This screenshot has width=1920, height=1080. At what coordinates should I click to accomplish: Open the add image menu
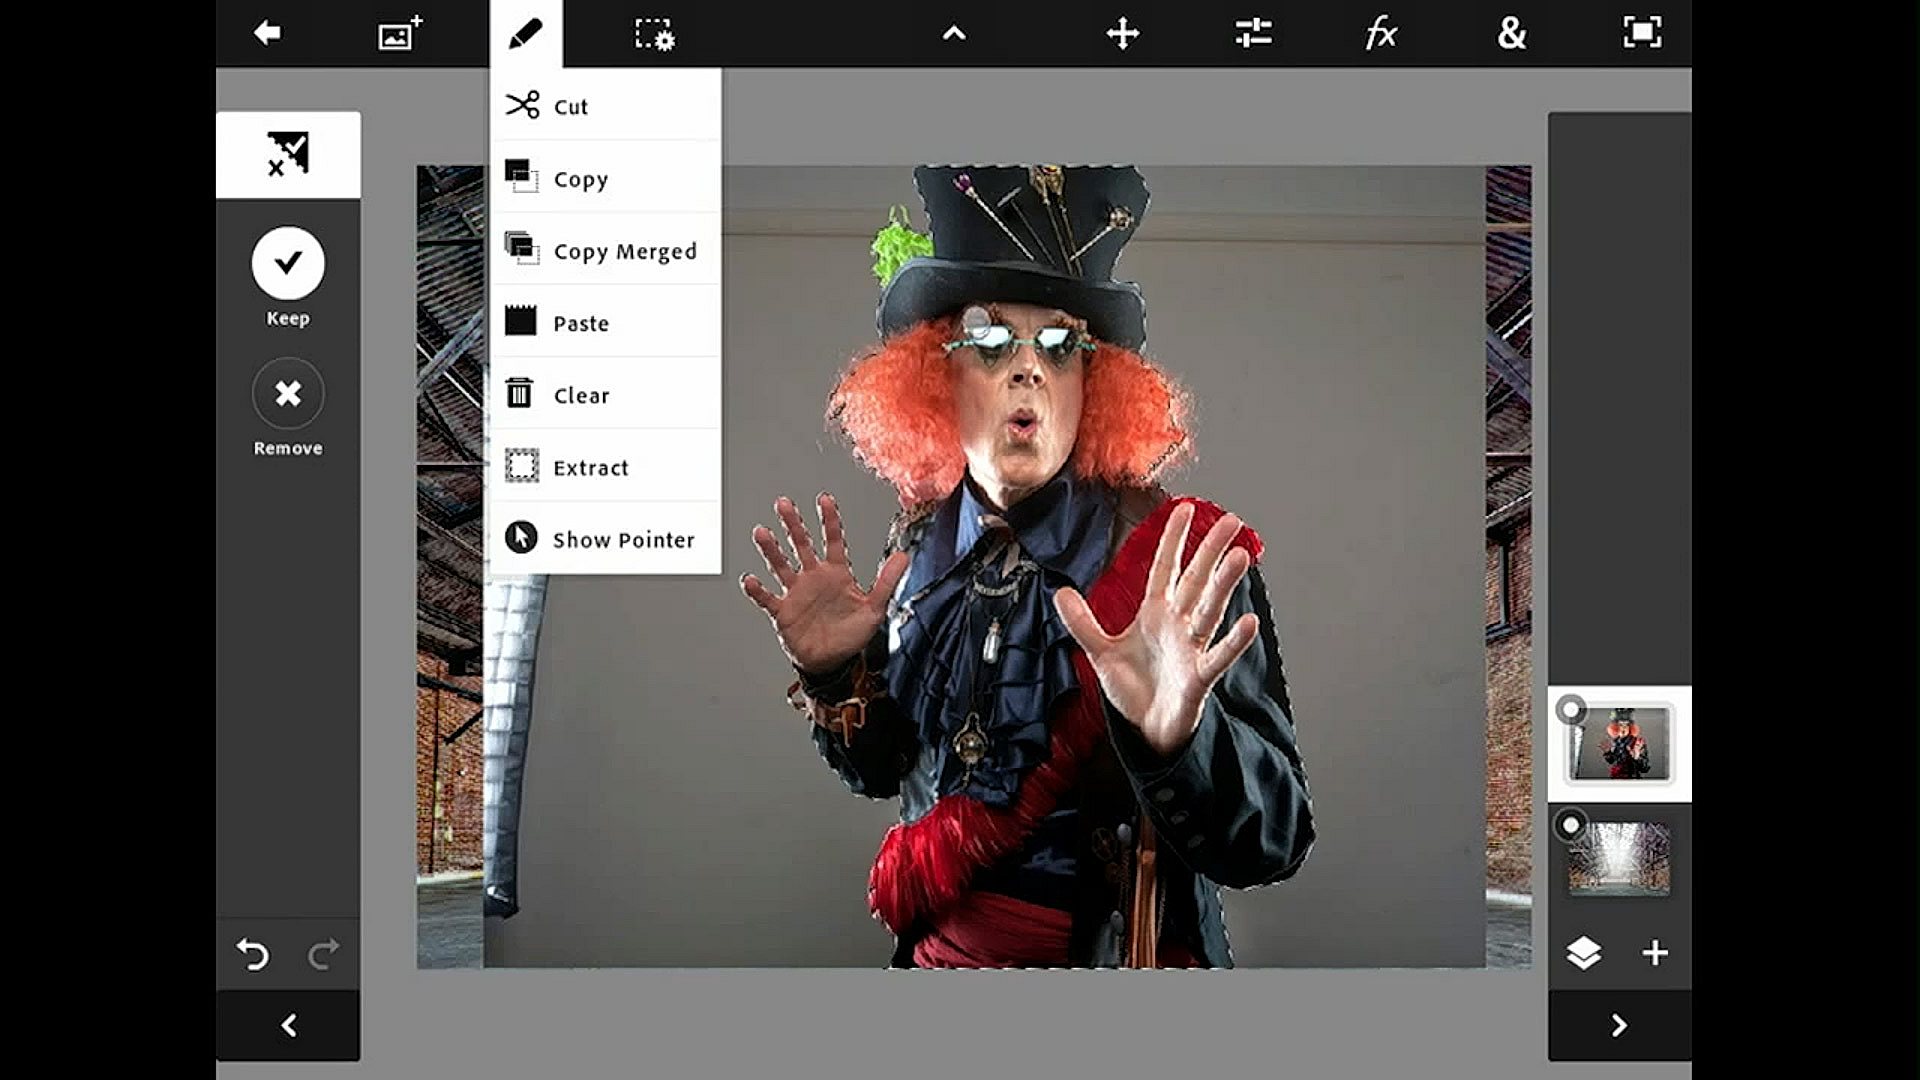(x=400, y=33)
